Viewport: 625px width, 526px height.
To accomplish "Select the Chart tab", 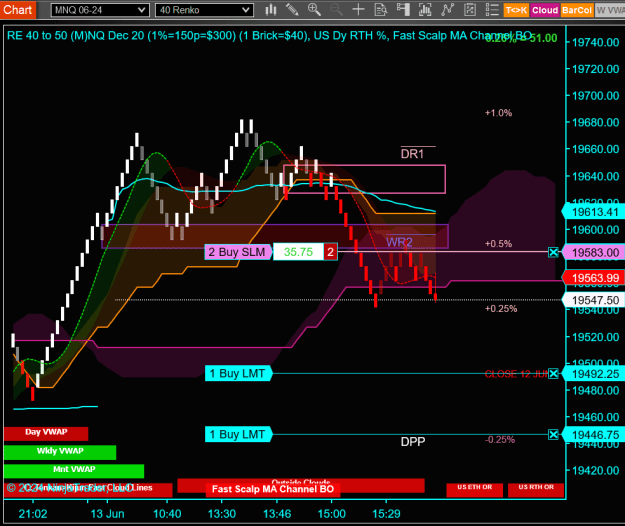I will (18, 10).
